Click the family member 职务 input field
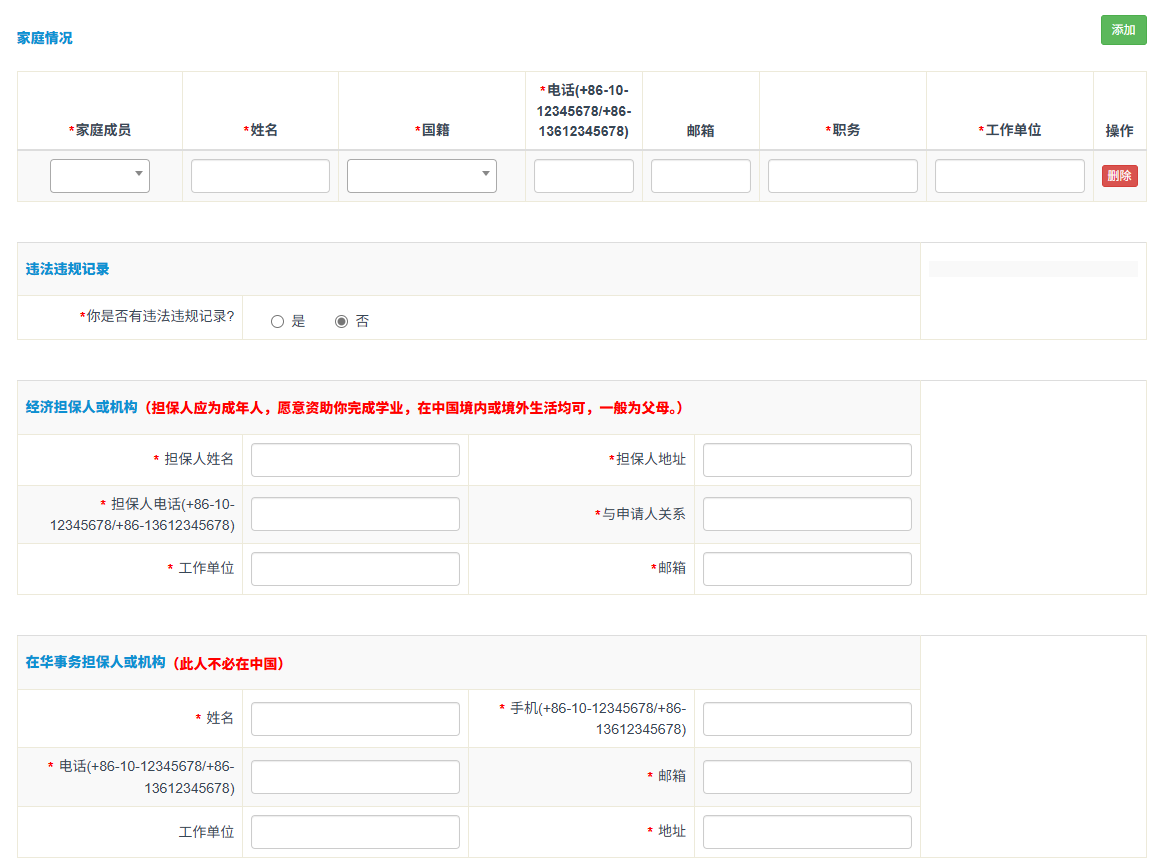This screenshot has width=1156, height=861. pyautogui.click(x=842, y=176)
